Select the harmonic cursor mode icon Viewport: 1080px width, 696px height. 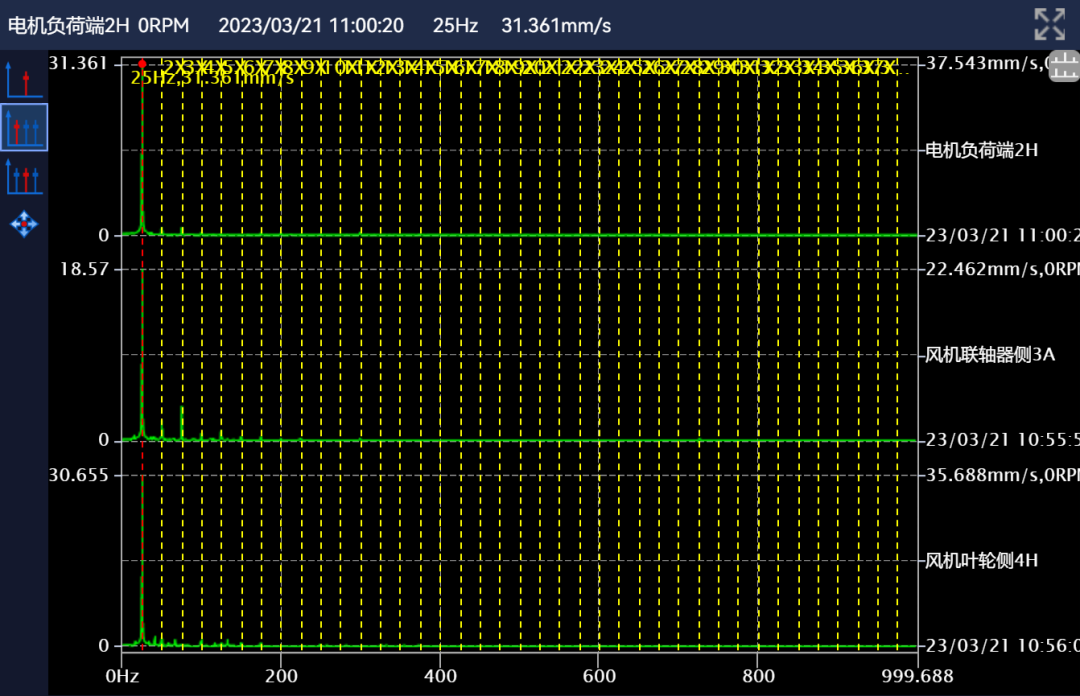click(x=23, y=127)
